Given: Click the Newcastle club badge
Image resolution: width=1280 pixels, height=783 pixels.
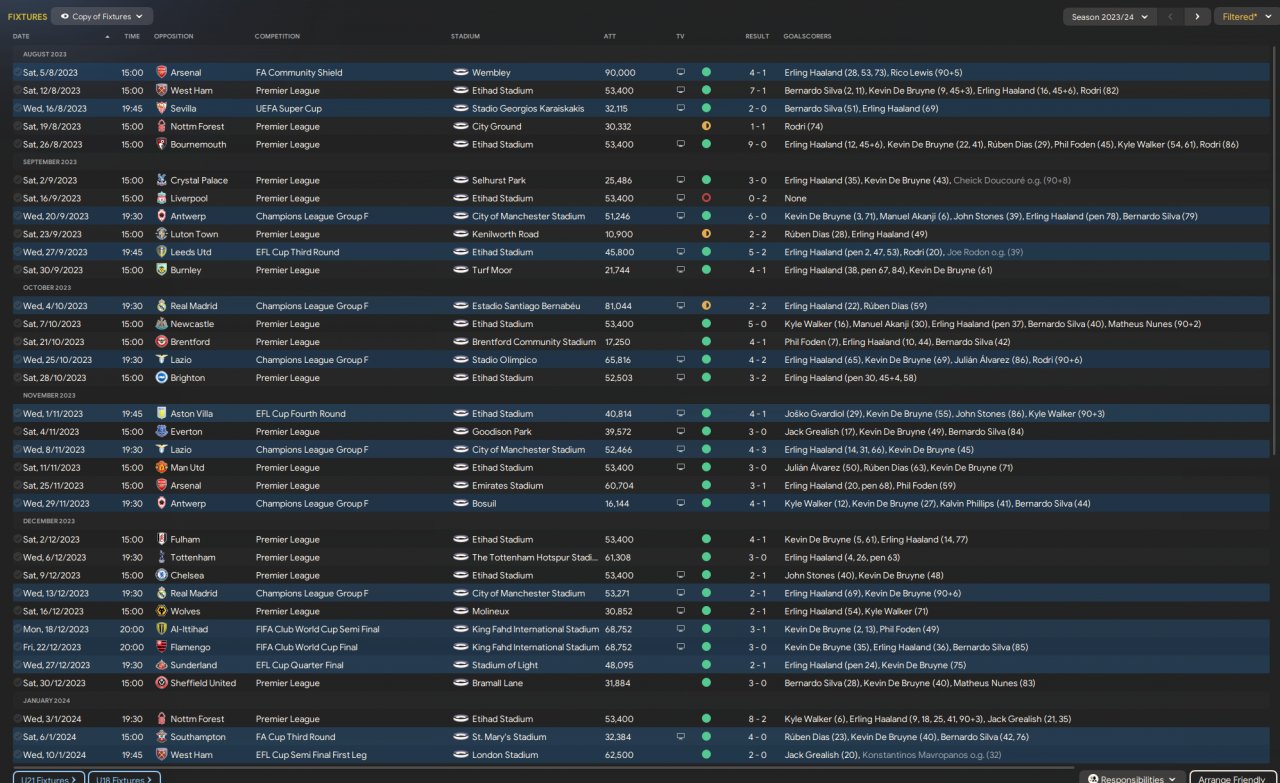Looking at the screenshot, I should click(x=162, y=325).
